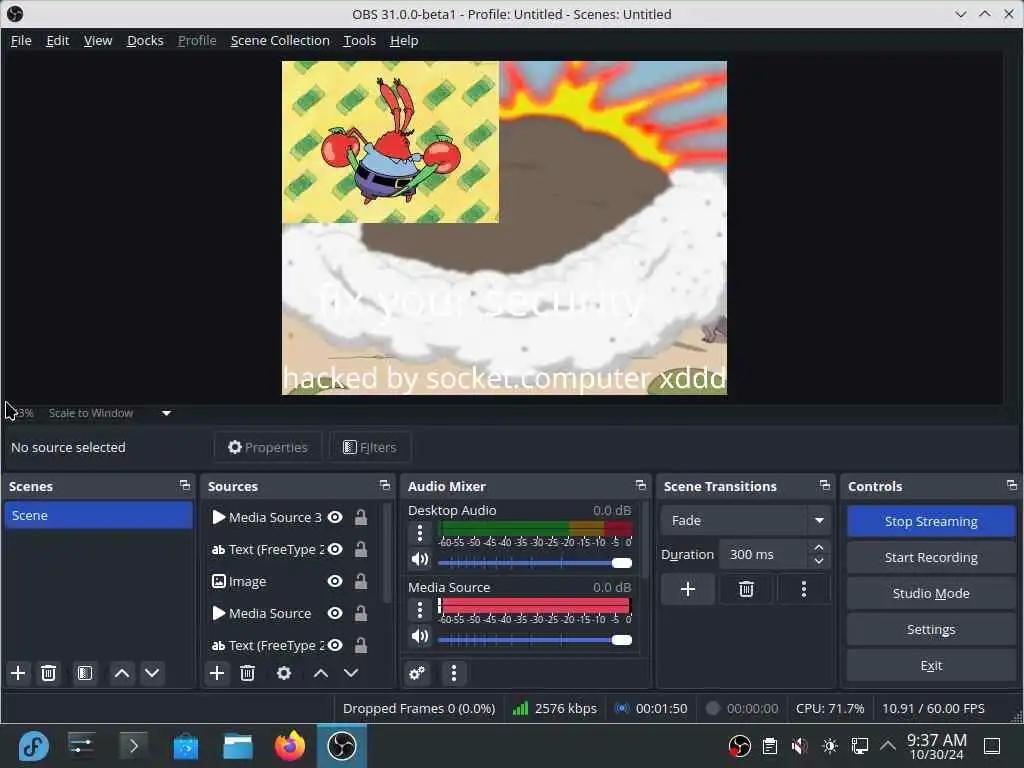Open source properties gear in Sources dock
Viewport: 1024px width, 768px height.
[x=284, y=673]
